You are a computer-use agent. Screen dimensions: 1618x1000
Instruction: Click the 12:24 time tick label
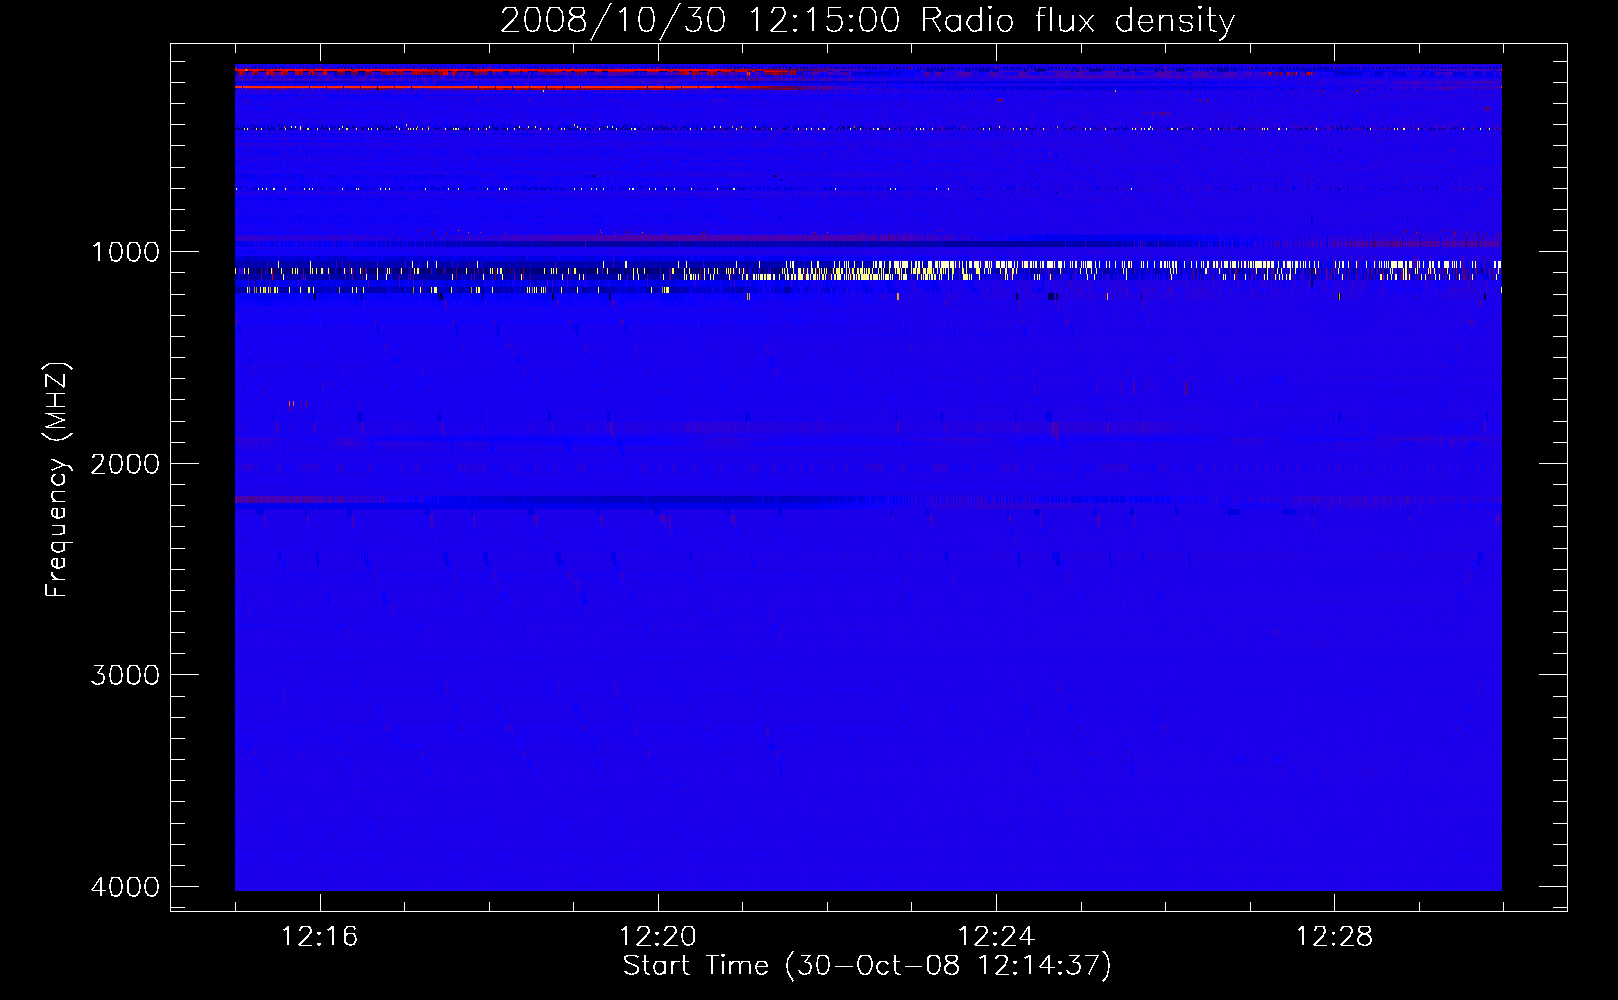coord(996,937)
